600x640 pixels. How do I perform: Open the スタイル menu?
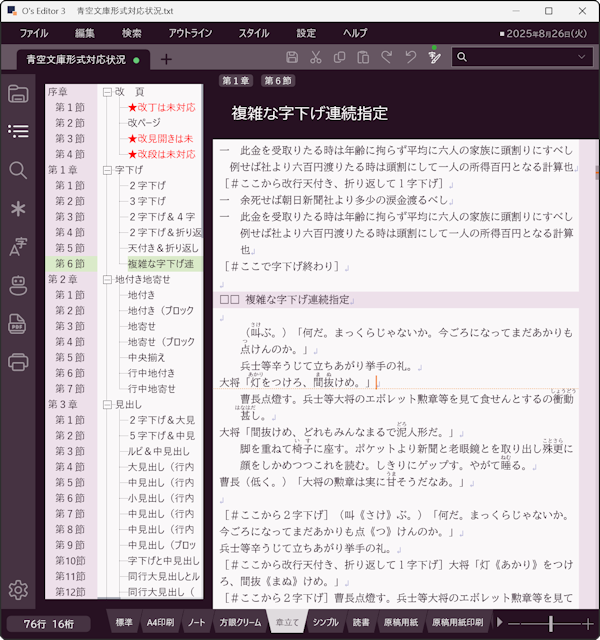coord(253,33)
